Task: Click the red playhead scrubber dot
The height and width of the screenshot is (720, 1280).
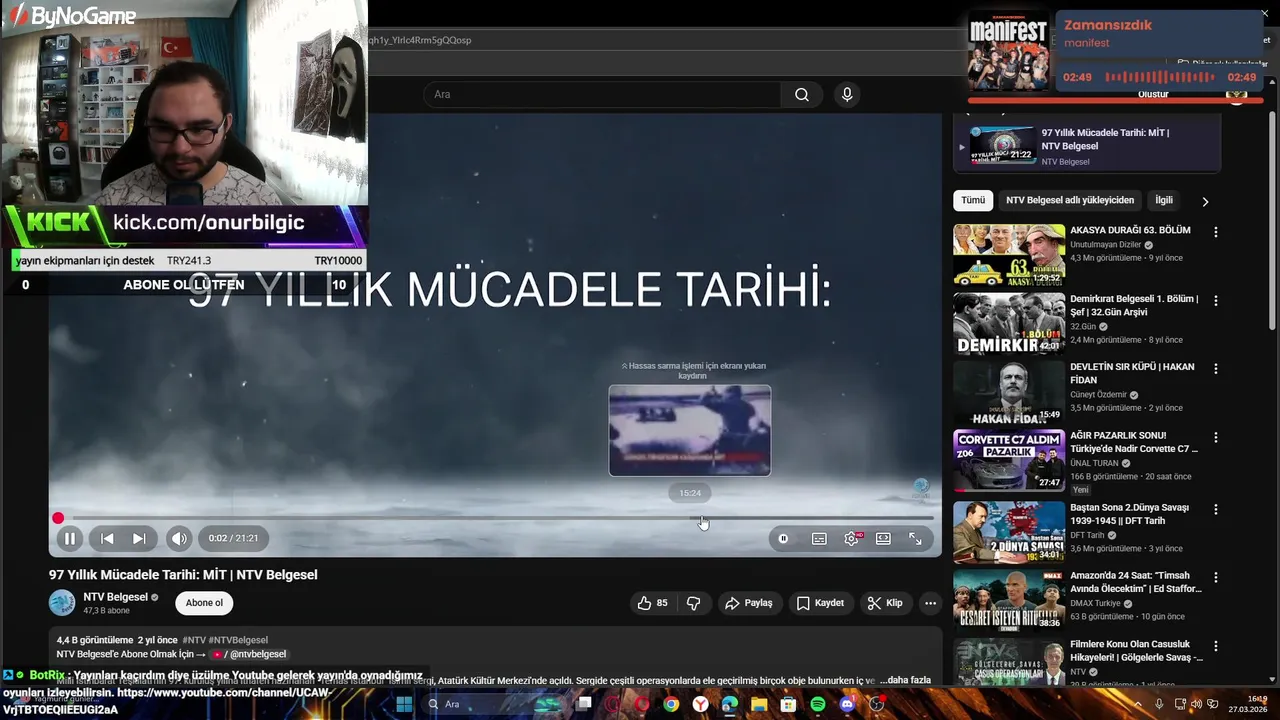Action: [58, 518]
